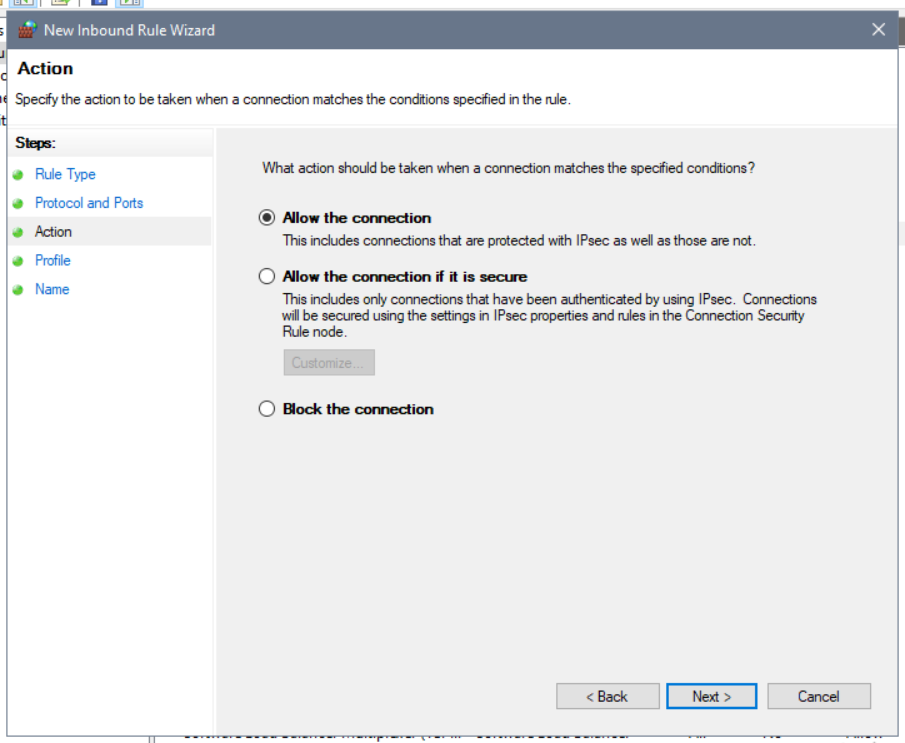Viewport: 905px width, 743px height.
Task: Click the firewall wizard icon in title bar
Action: coord(27,30)
